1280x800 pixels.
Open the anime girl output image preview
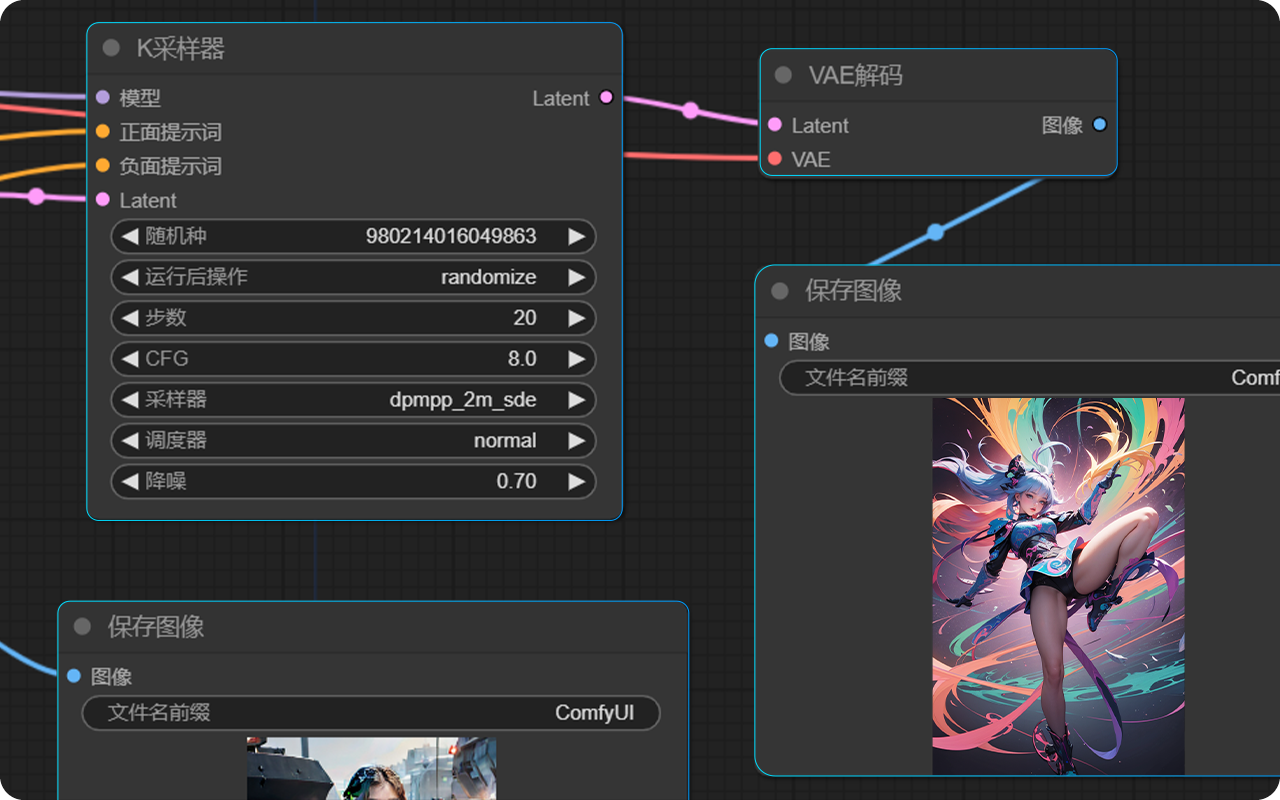1058,586
